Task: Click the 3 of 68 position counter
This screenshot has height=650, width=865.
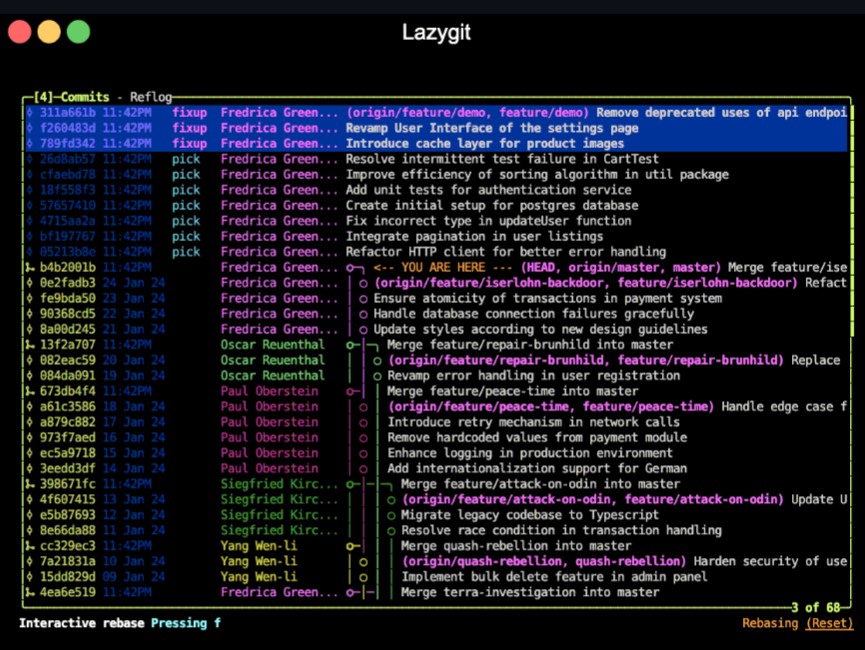Action: pos(815,608)
